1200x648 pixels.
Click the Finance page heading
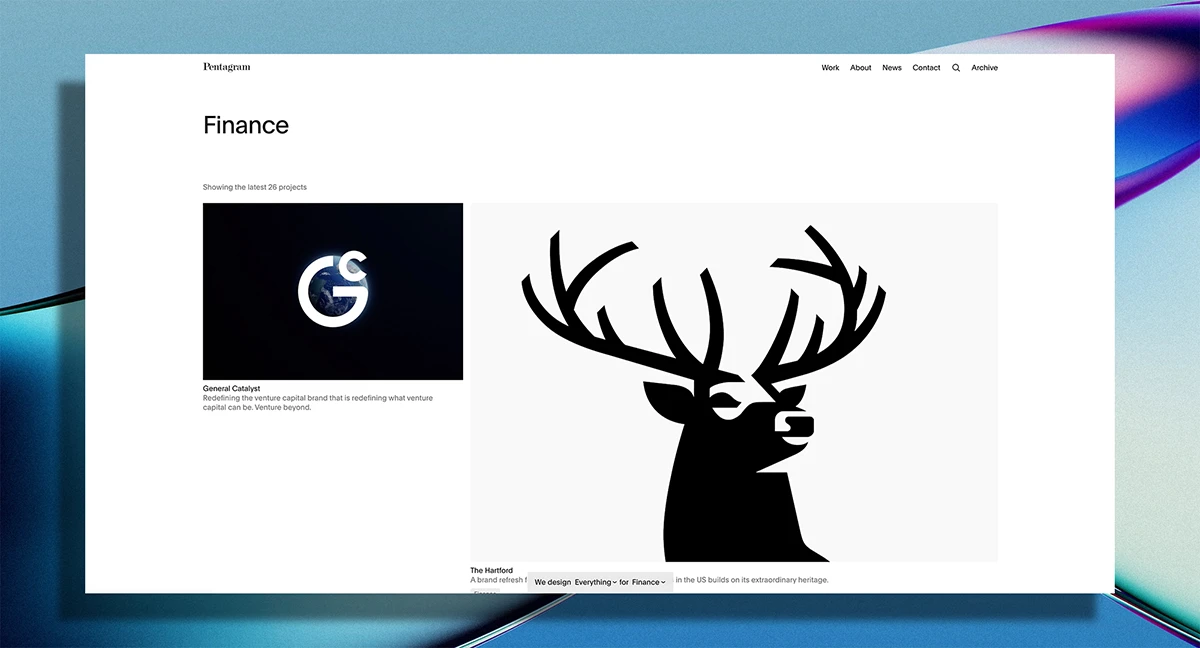point(246,125)
